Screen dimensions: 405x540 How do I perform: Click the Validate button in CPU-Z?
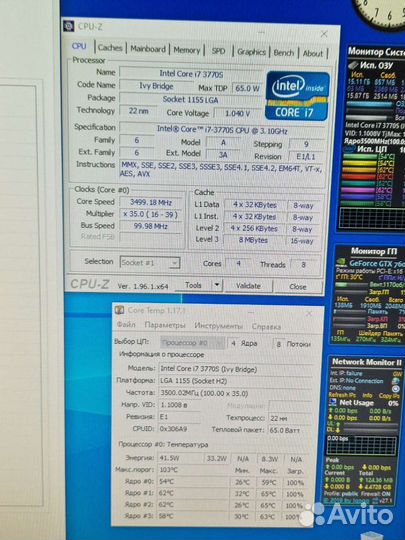click(x=248, y=286)
